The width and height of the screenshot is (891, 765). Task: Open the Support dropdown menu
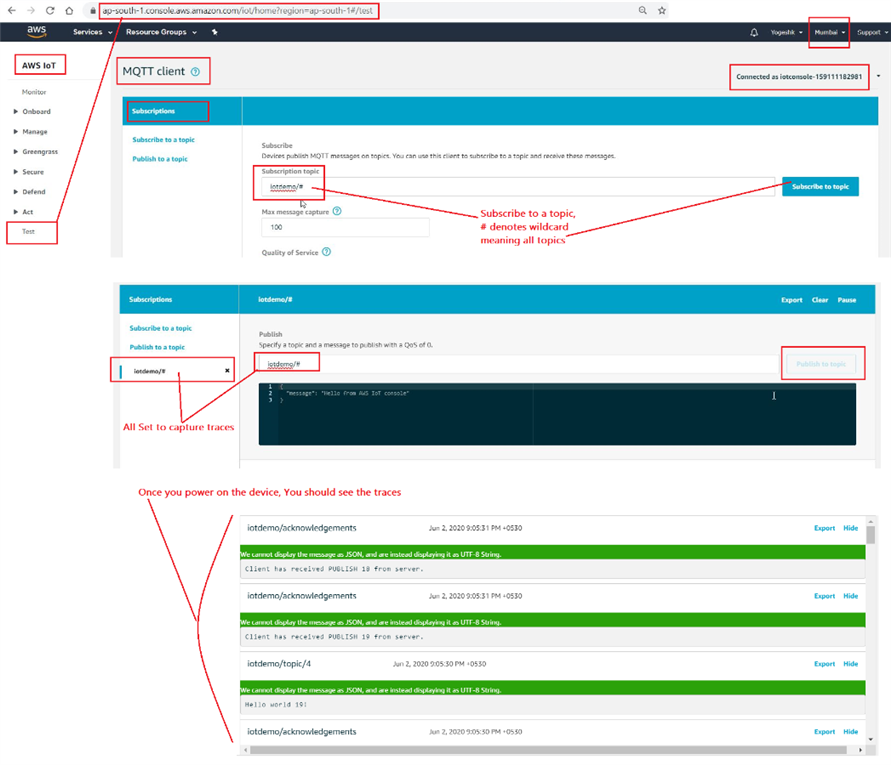(872, 32)
